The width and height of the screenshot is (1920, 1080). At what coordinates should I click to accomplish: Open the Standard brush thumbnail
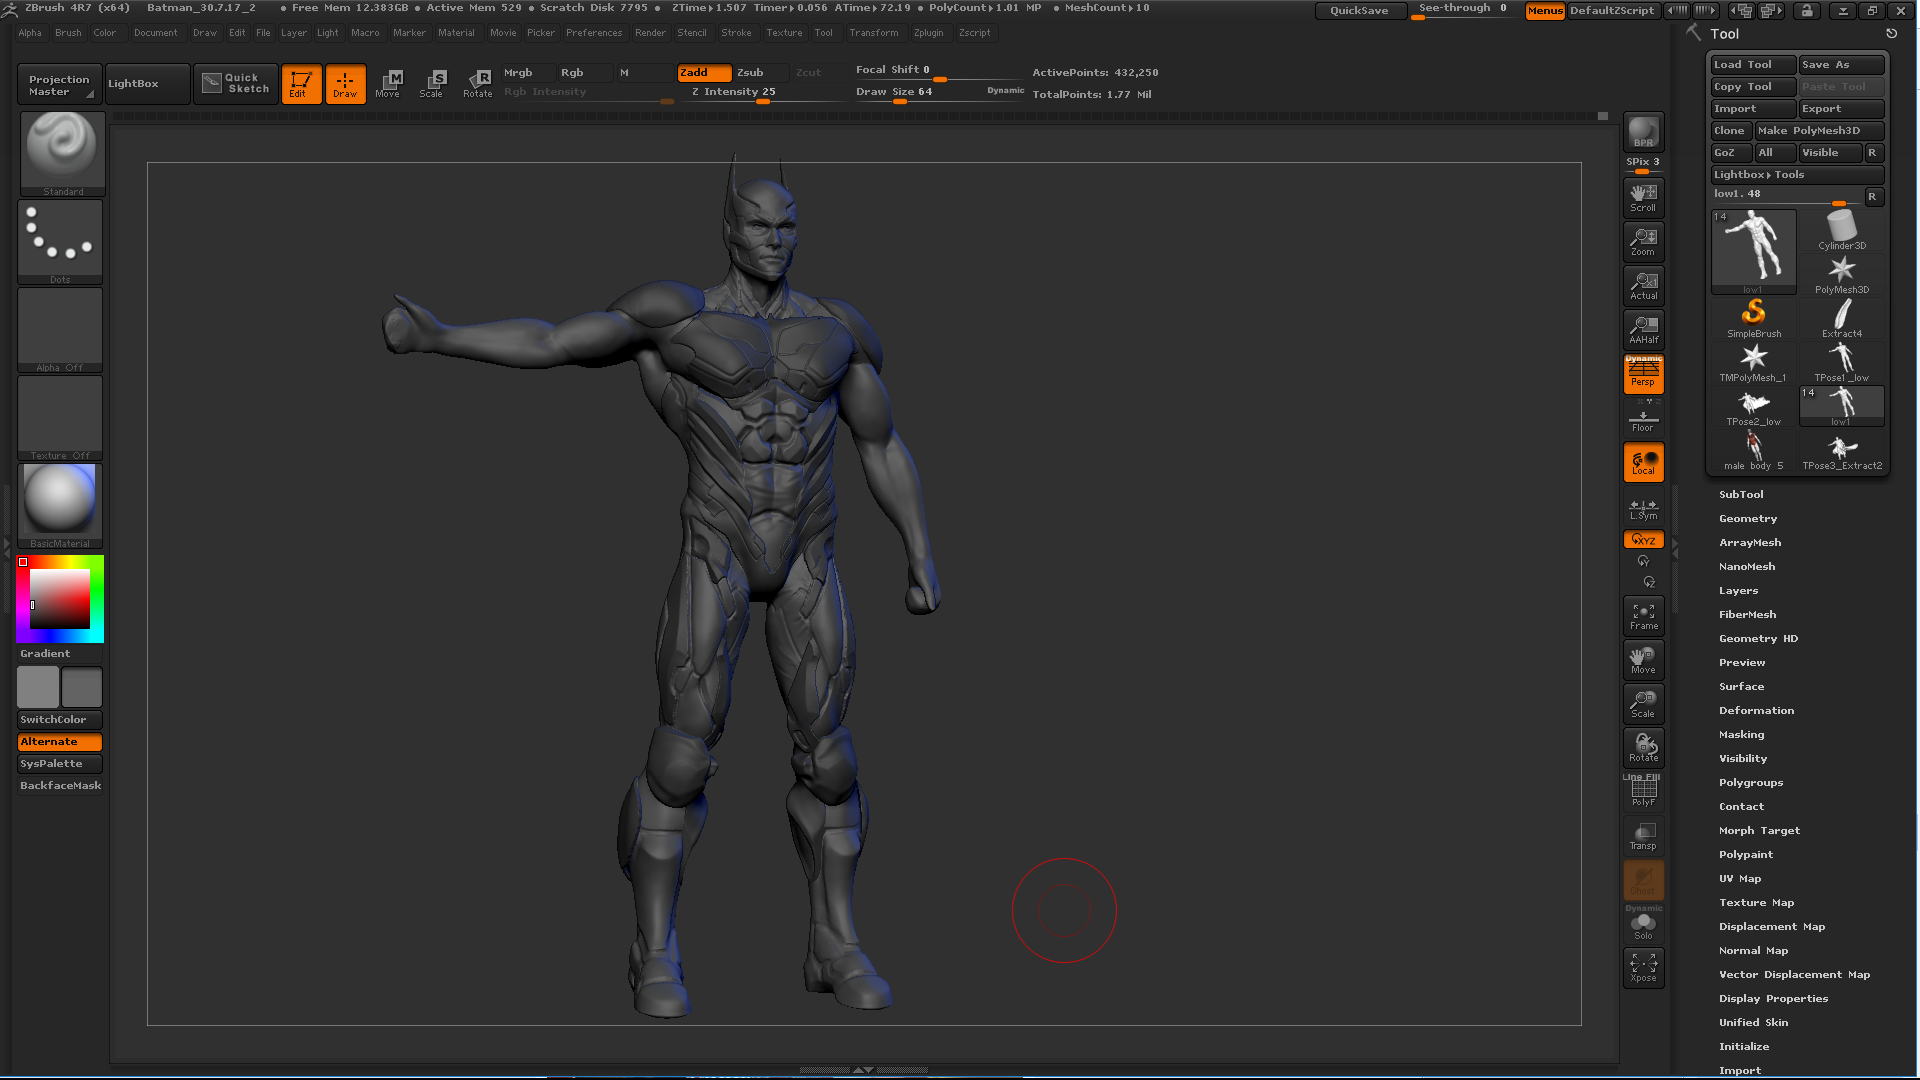point(62,153)
